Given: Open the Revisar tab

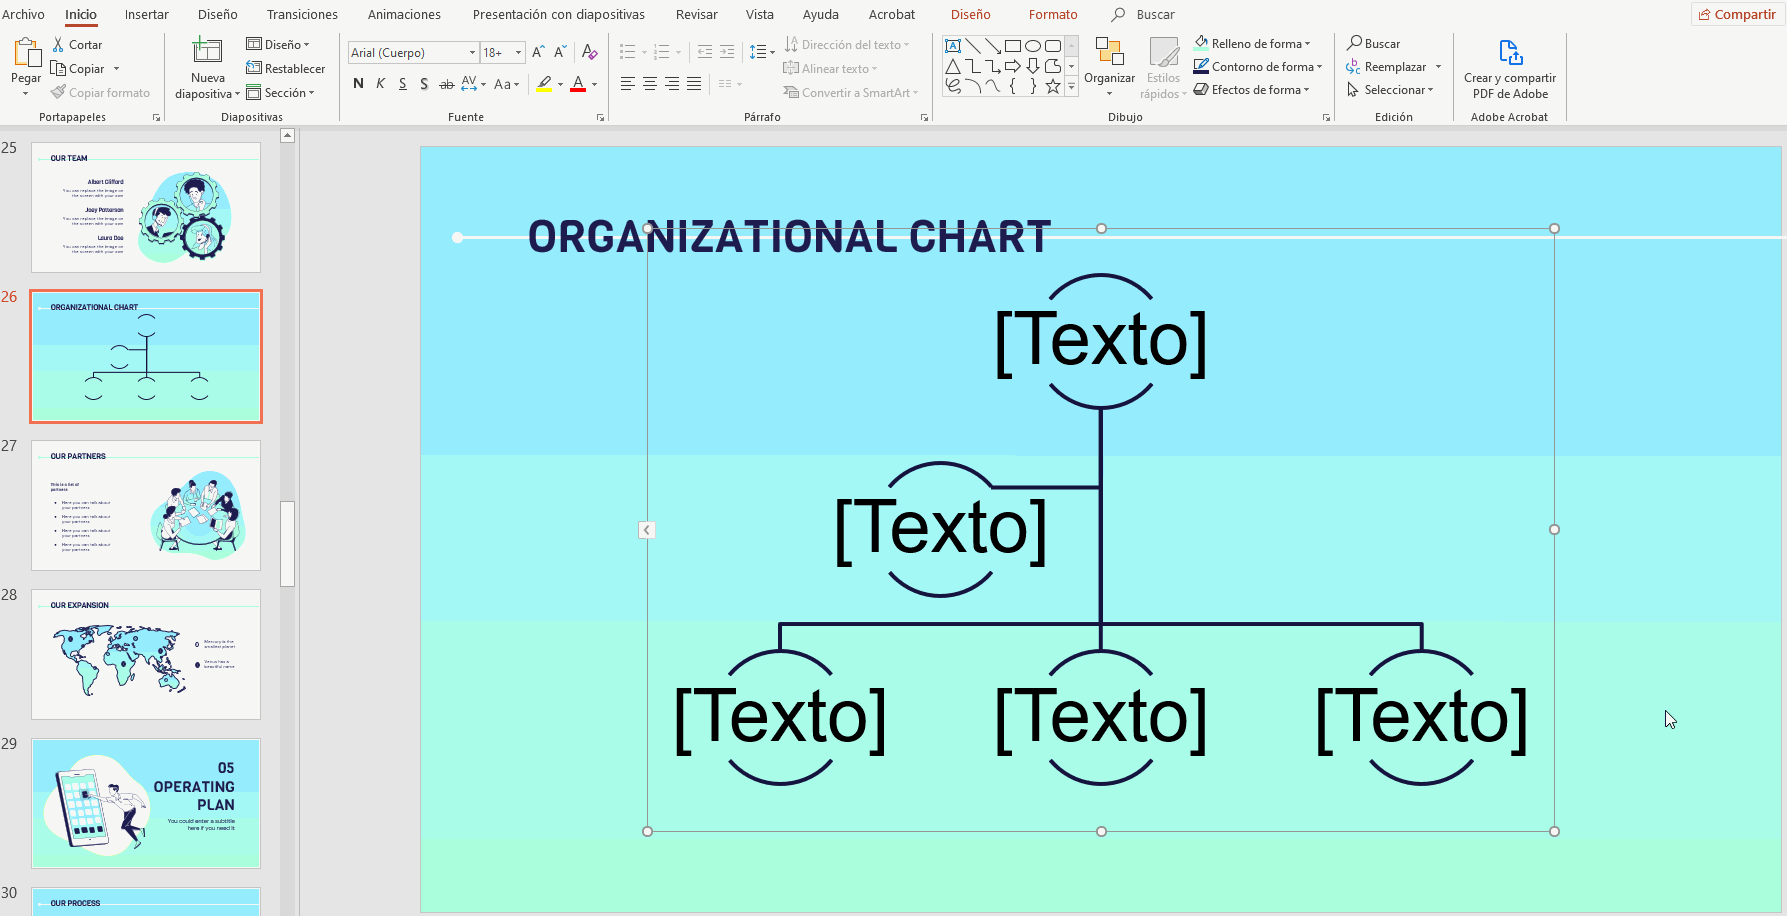Looking at the screenshot, I should point(697,14).
